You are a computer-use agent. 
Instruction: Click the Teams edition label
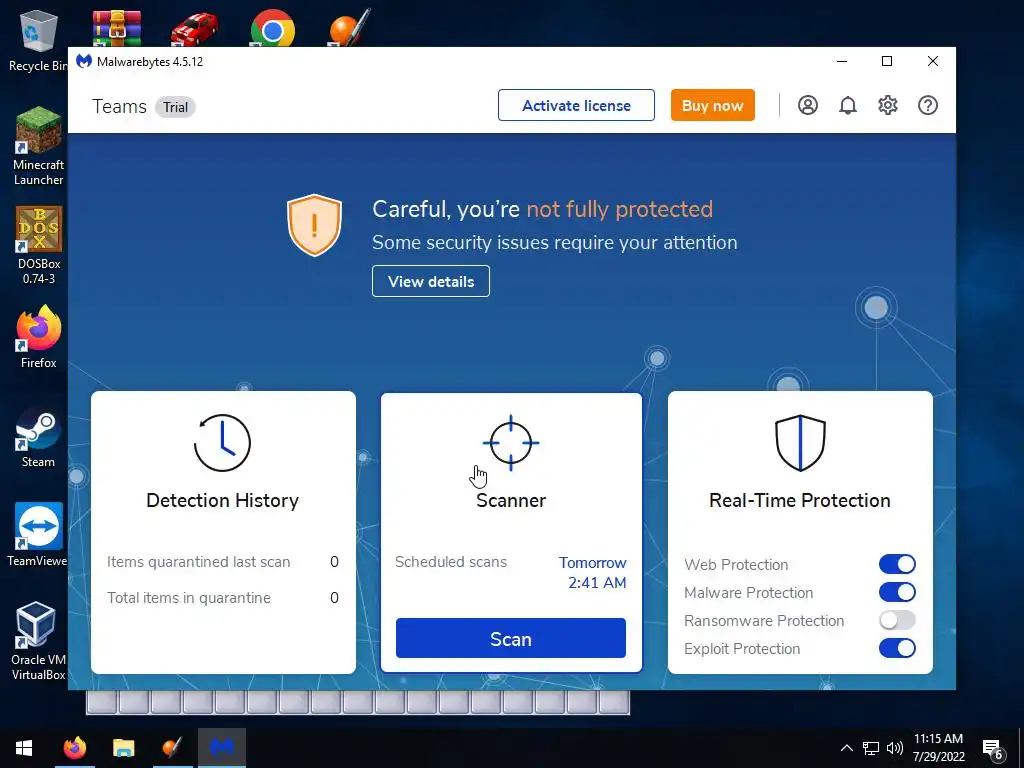[120, 106]
